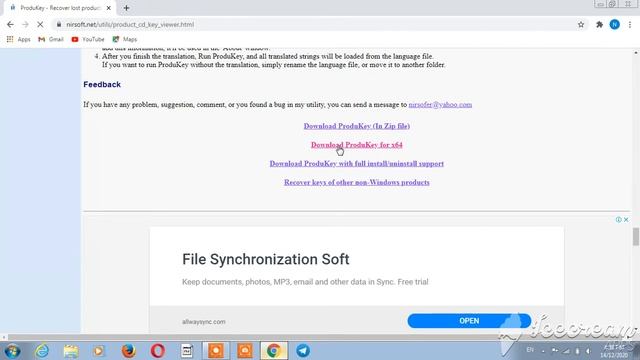Viewport: 640px width, 360px height.
Task: Open File Explorer from the taskbar
Action: (71, 351)
